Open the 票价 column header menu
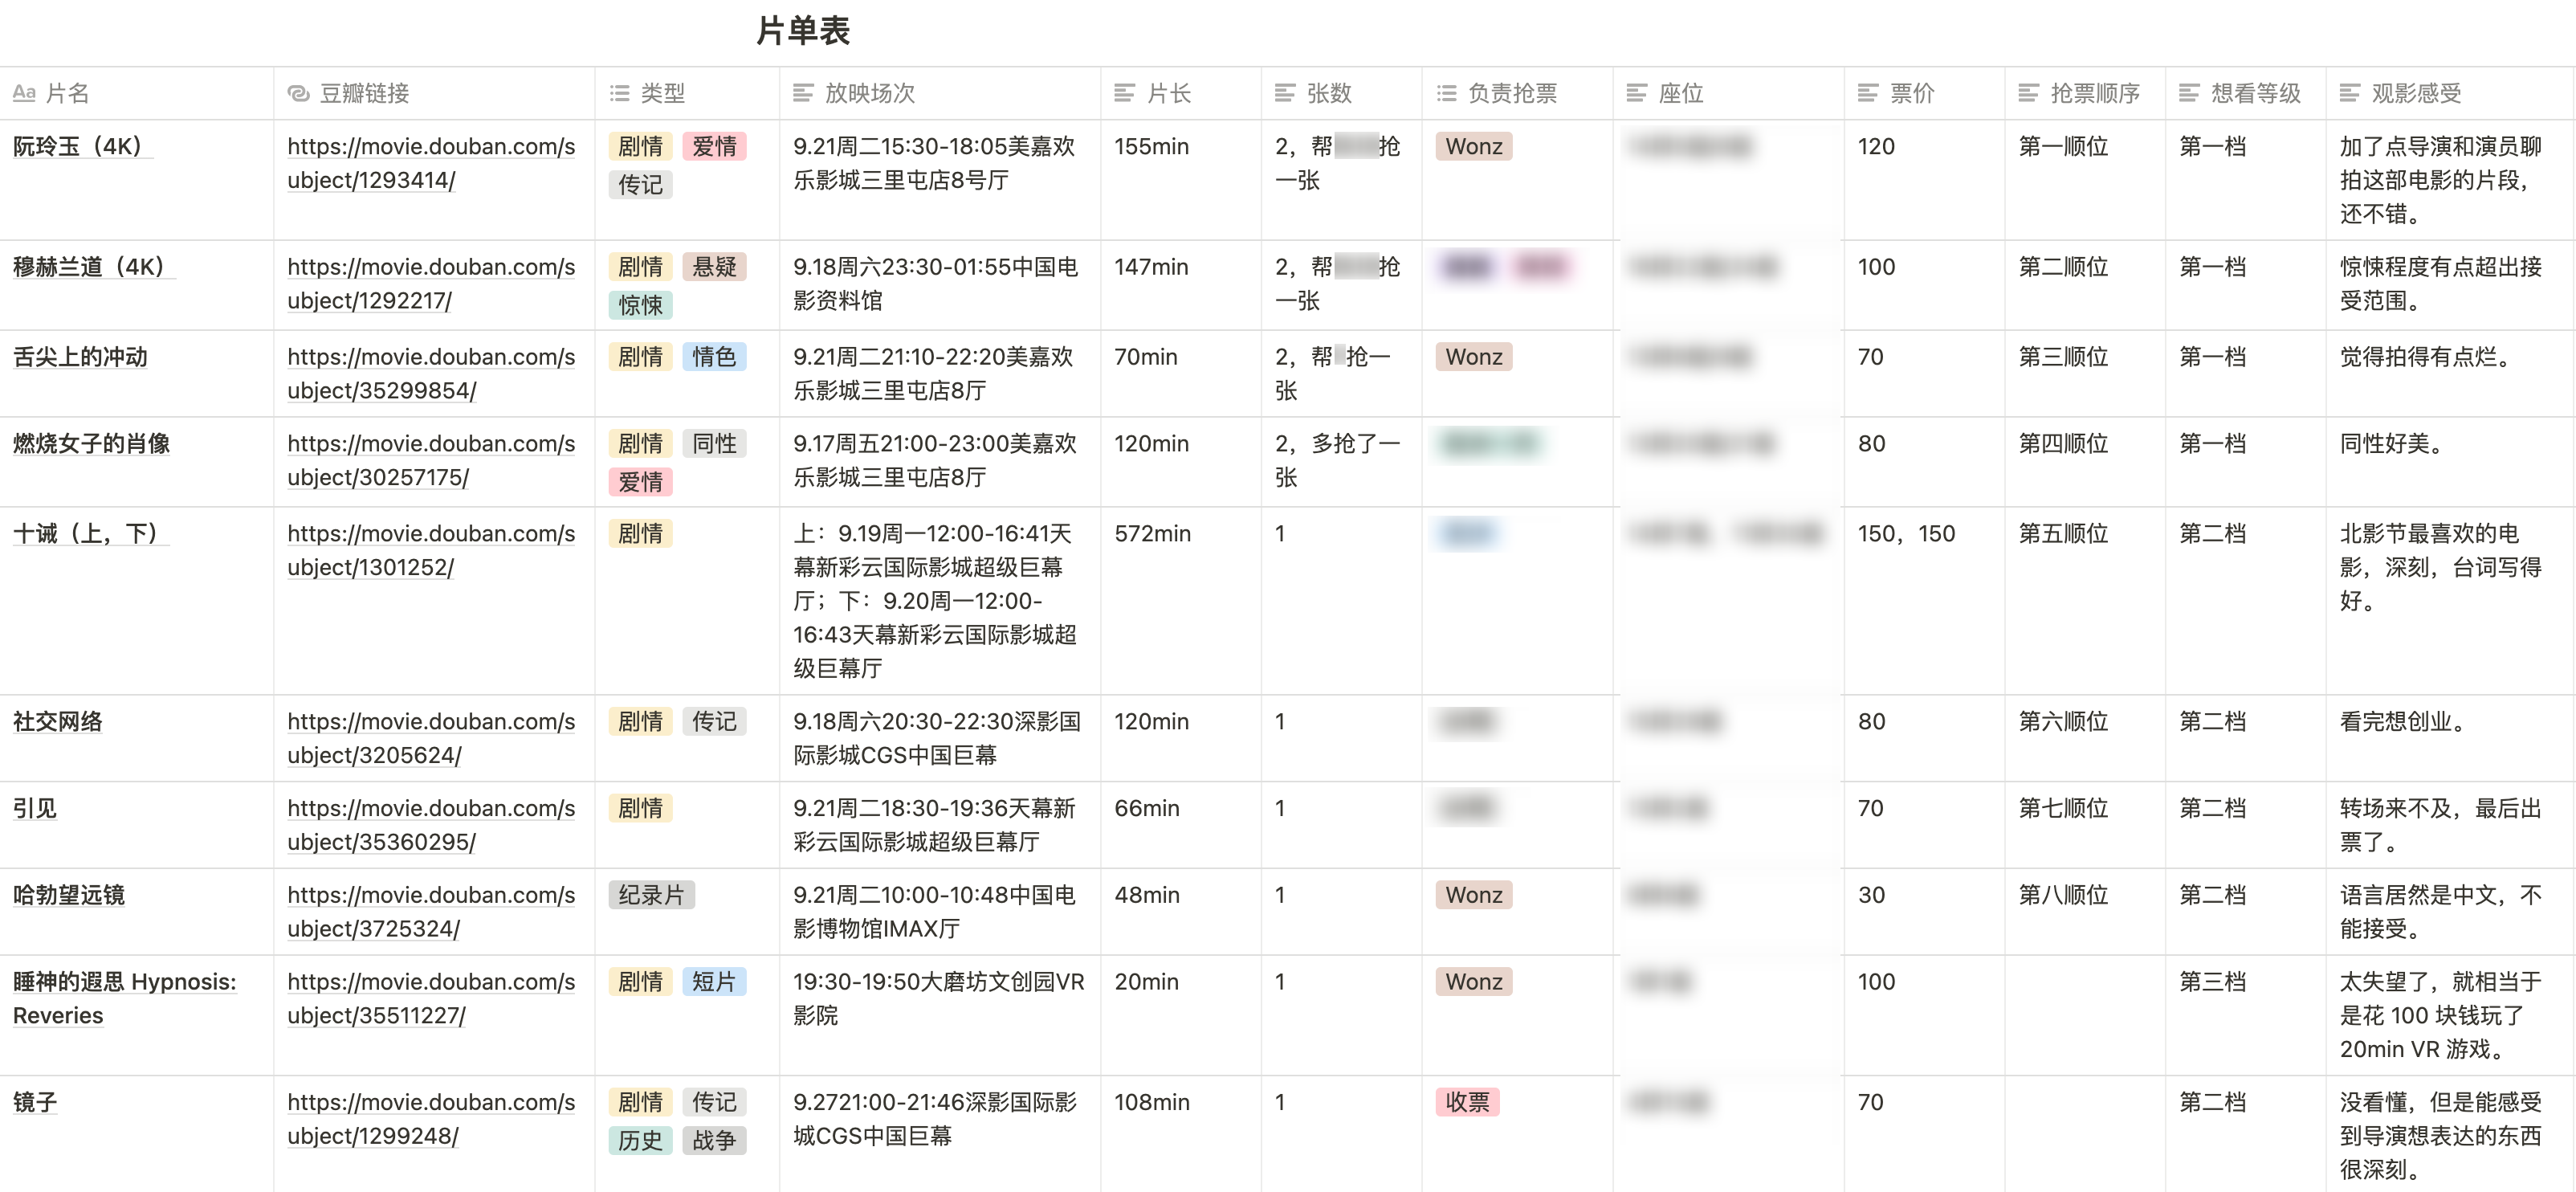The width and height of the screenshot is (2576, 1192). click(1912, 93)
